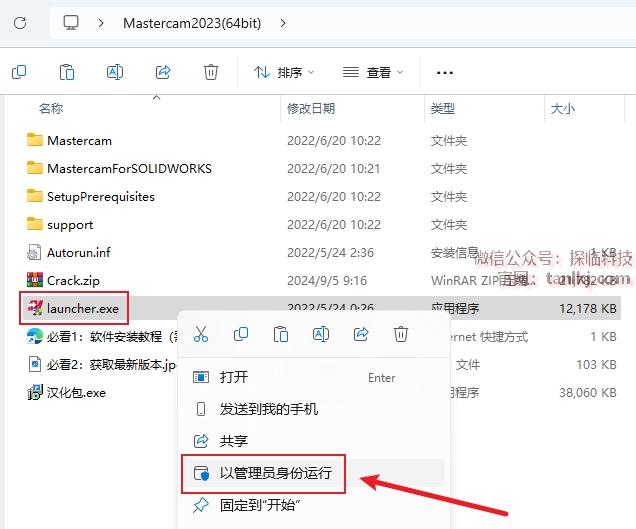The width and height of the screenshot is (636, 529).
Task: Open the 查看 view dropdown
Action: coord(373,73)
